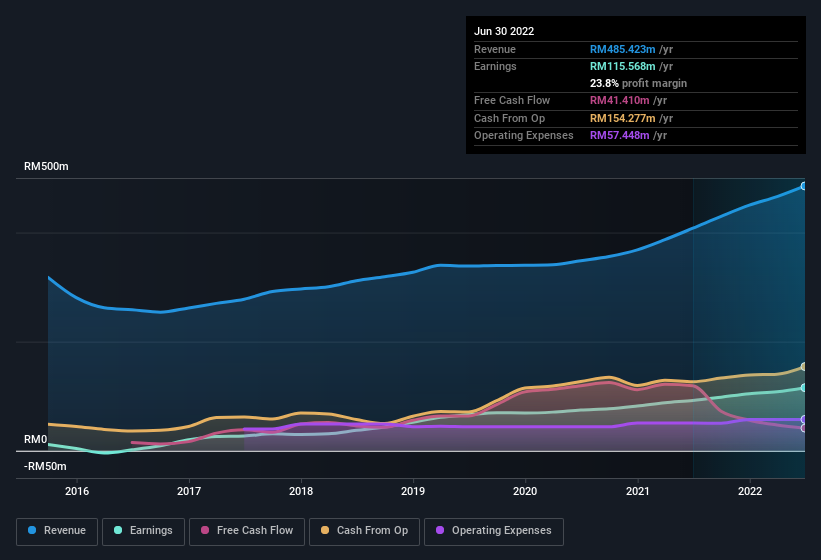Screen dimensions: 821x560
Task: Click the orange Cash From Op legend dot
Action: click(325, 530)
